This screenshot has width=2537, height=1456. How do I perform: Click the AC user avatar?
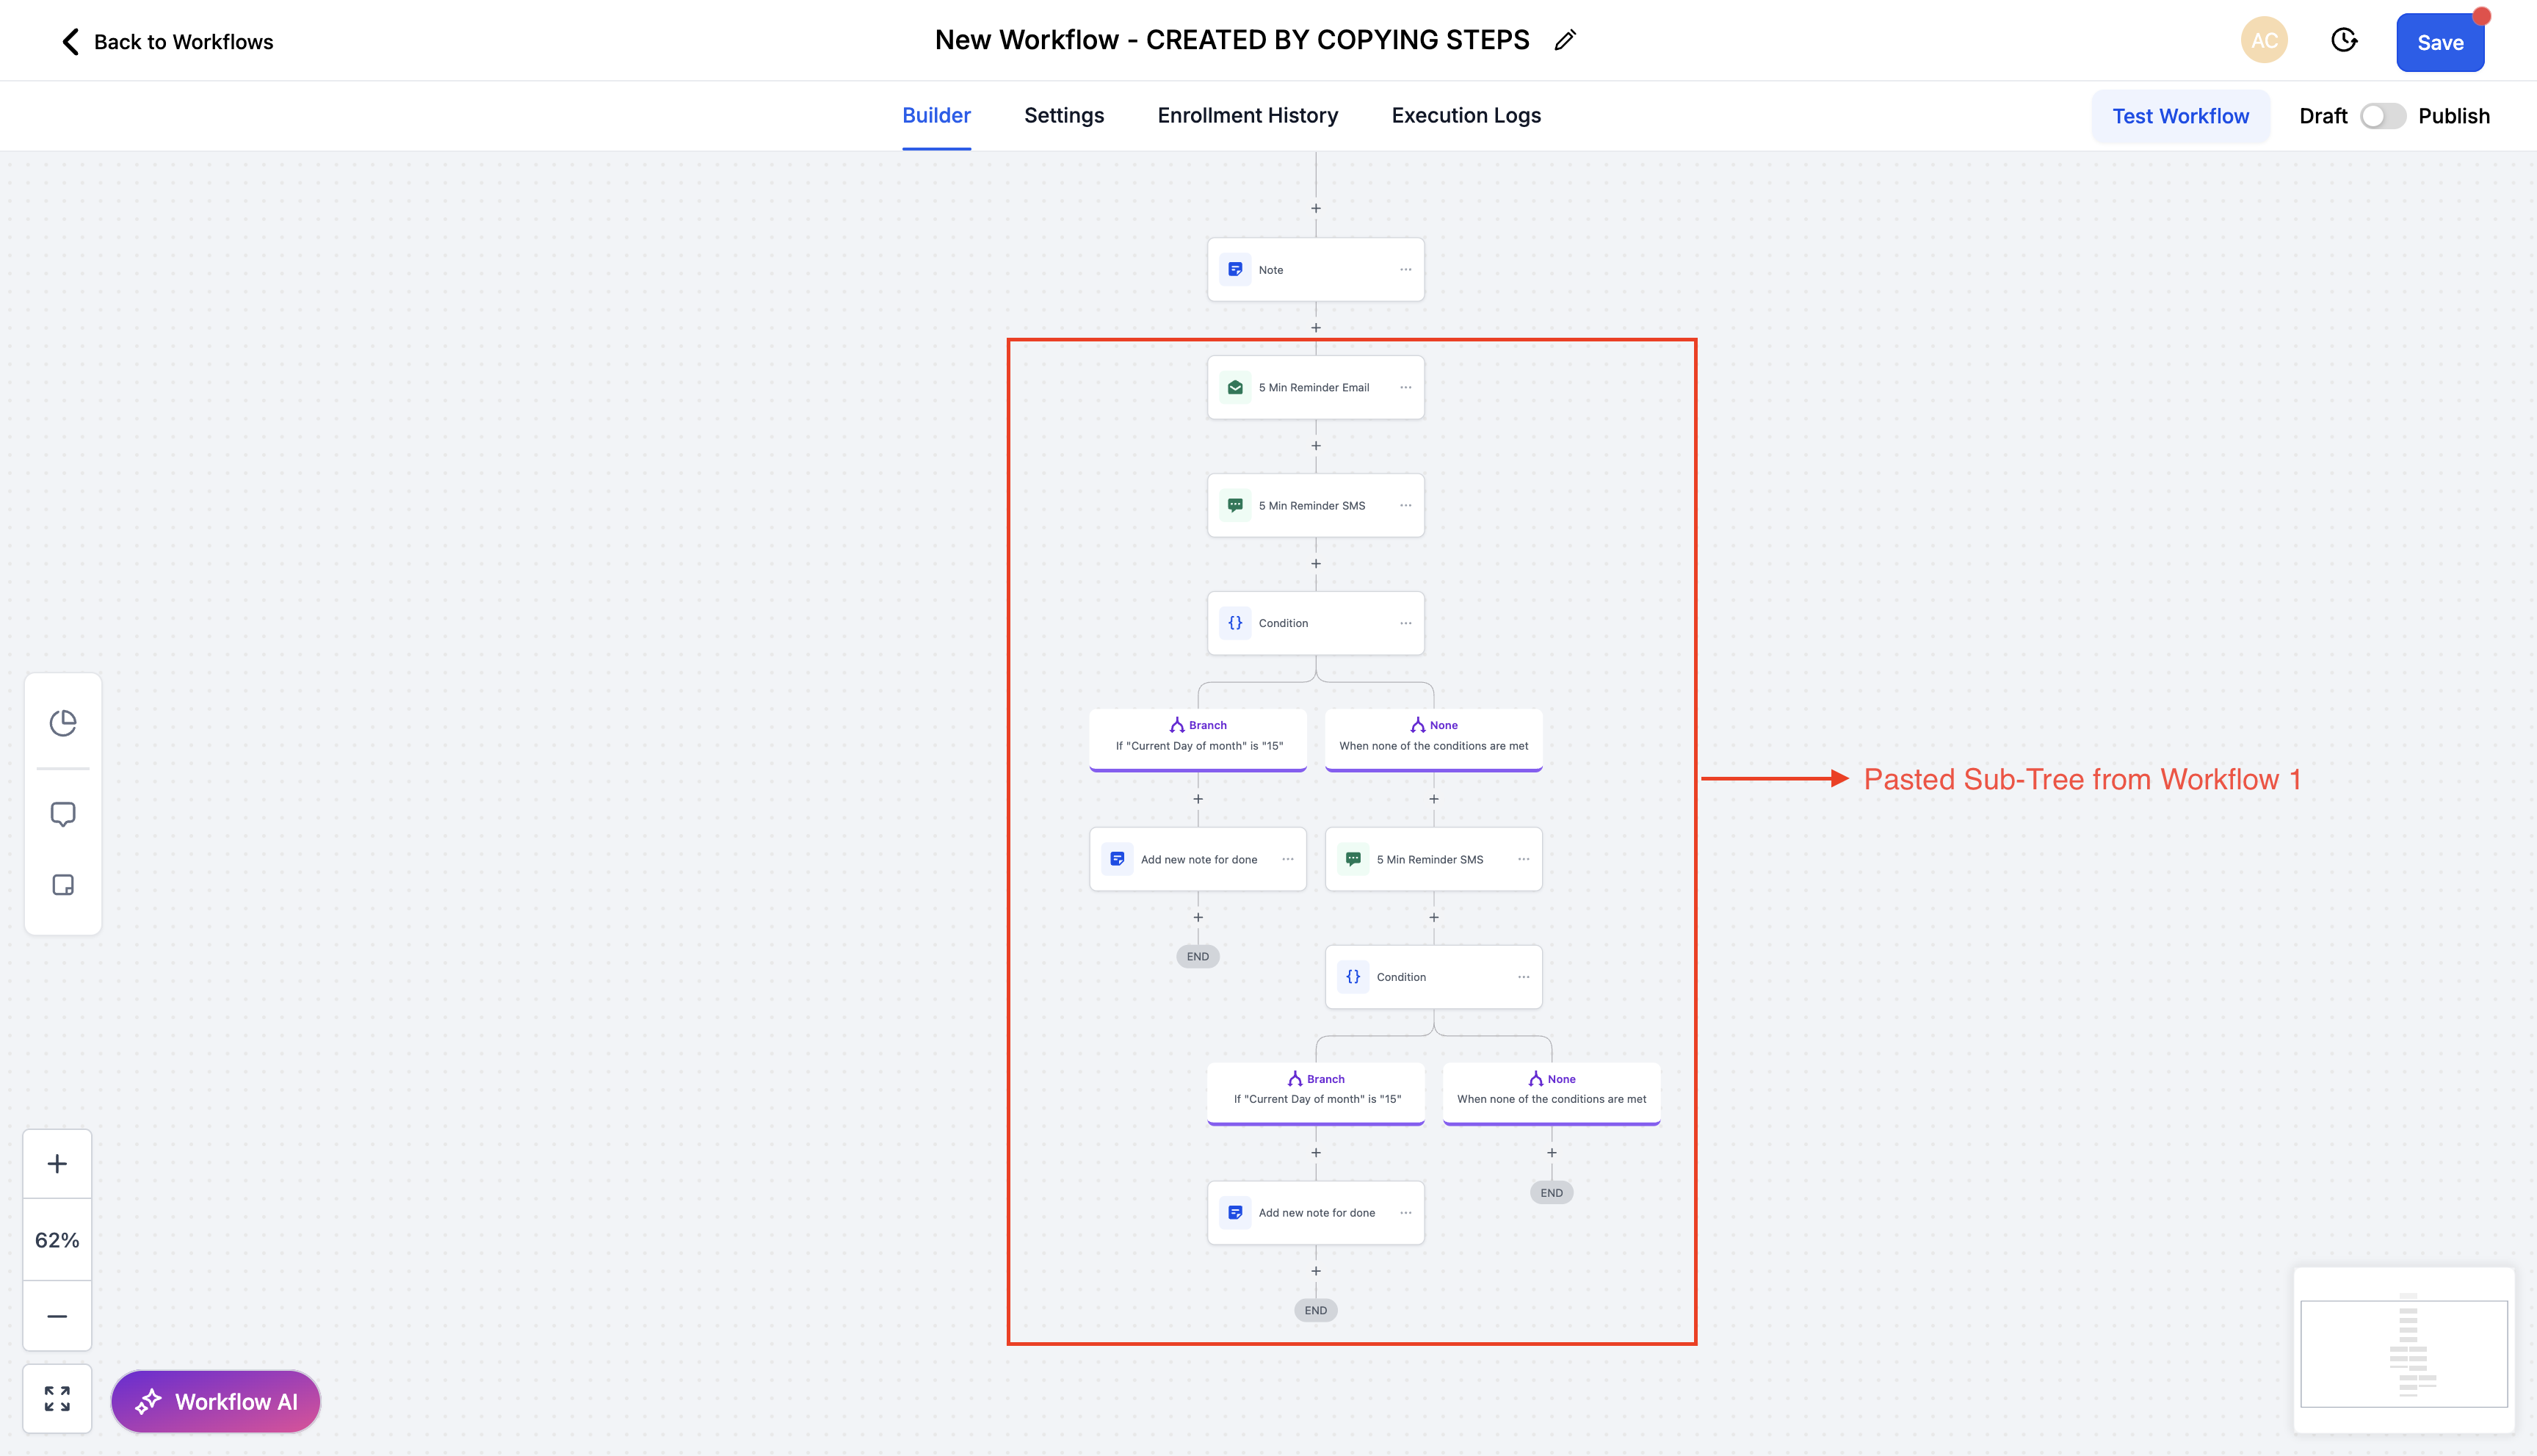pos(2264,41)
